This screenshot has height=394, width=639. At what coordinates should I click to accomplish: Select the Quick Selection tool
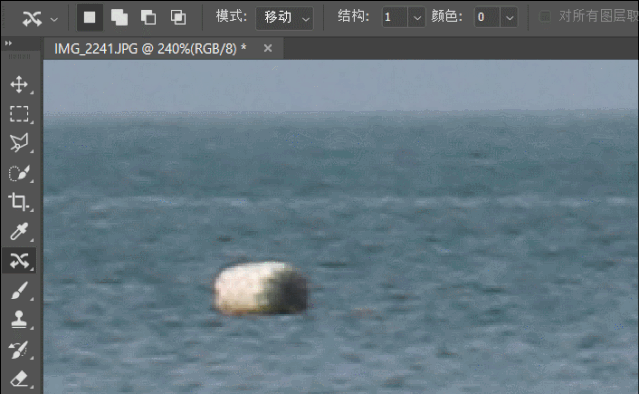pyautogui.click(x=19, y=173)
